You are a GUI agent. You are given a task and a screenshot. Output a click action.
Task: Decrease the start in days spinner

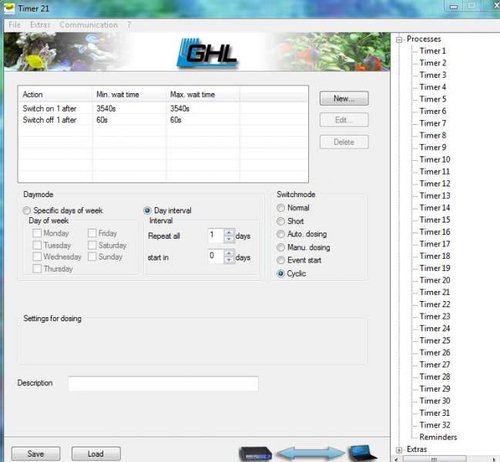pos(229,260)
